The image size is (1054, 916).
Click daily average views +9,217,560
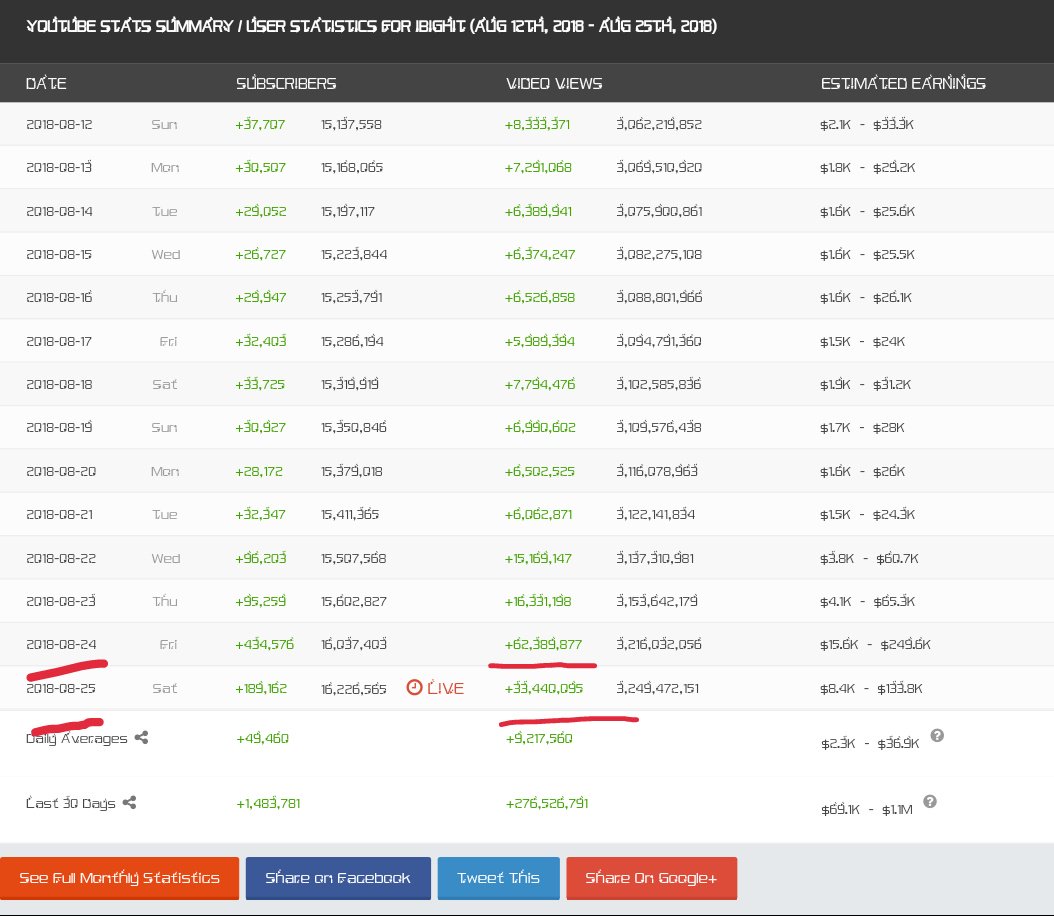[x=539, y=738]
